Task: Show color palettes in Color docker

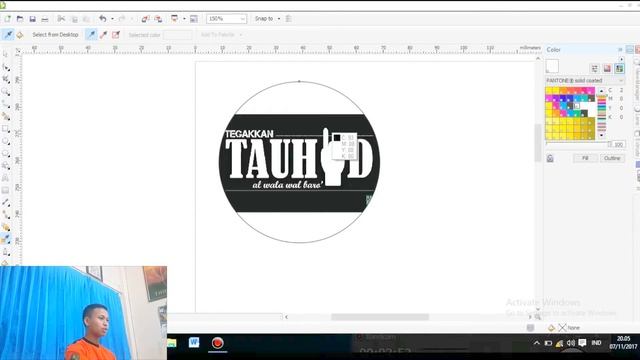Action: click(x=619, y=68)
